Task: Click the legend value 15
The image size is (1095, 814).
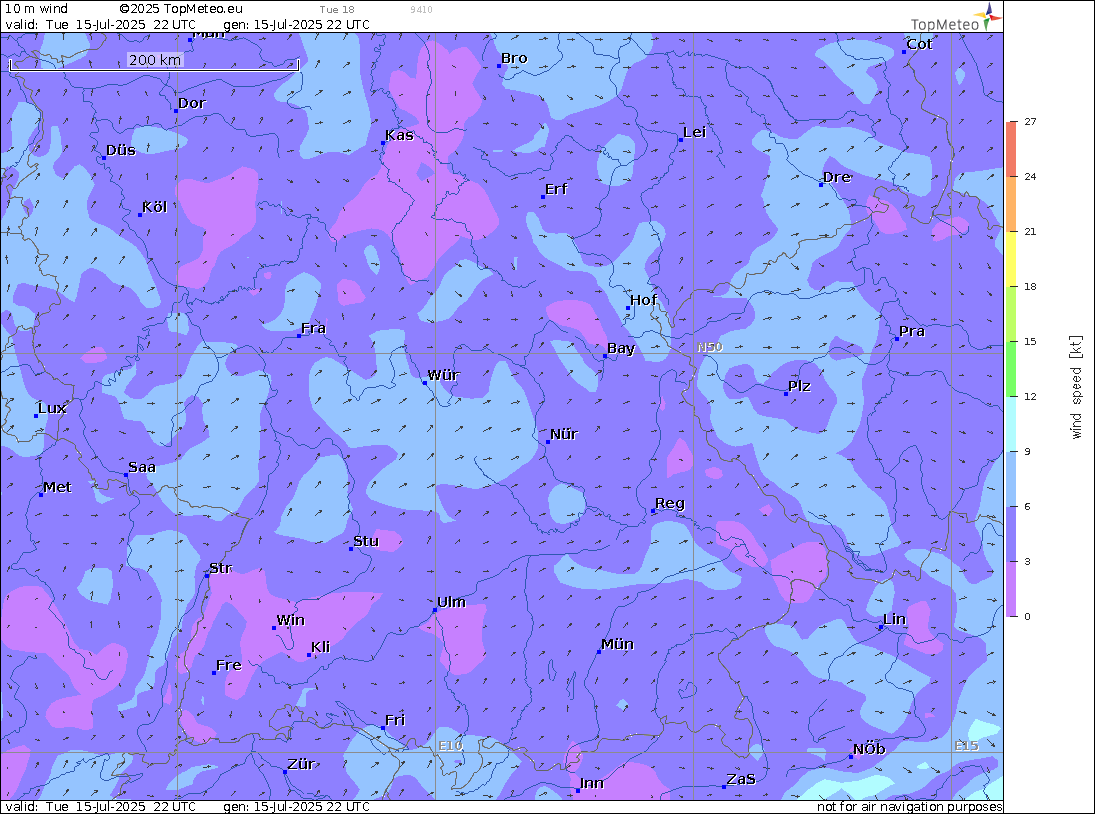Action: 1030,341
